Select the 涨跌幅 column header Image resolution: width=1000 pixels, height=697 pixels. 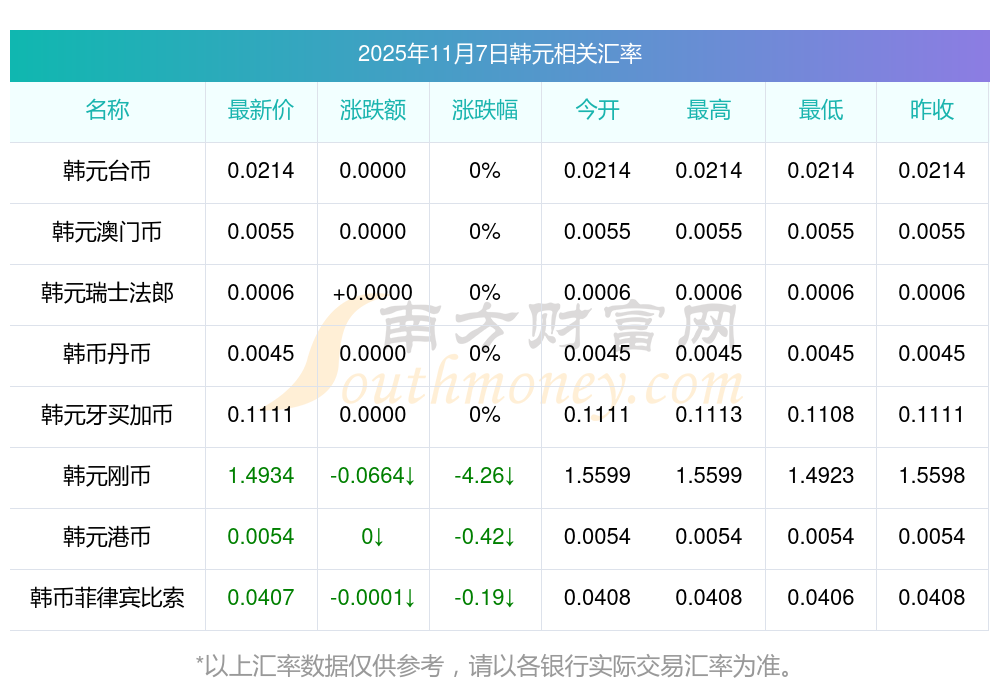tap(484, 110)
